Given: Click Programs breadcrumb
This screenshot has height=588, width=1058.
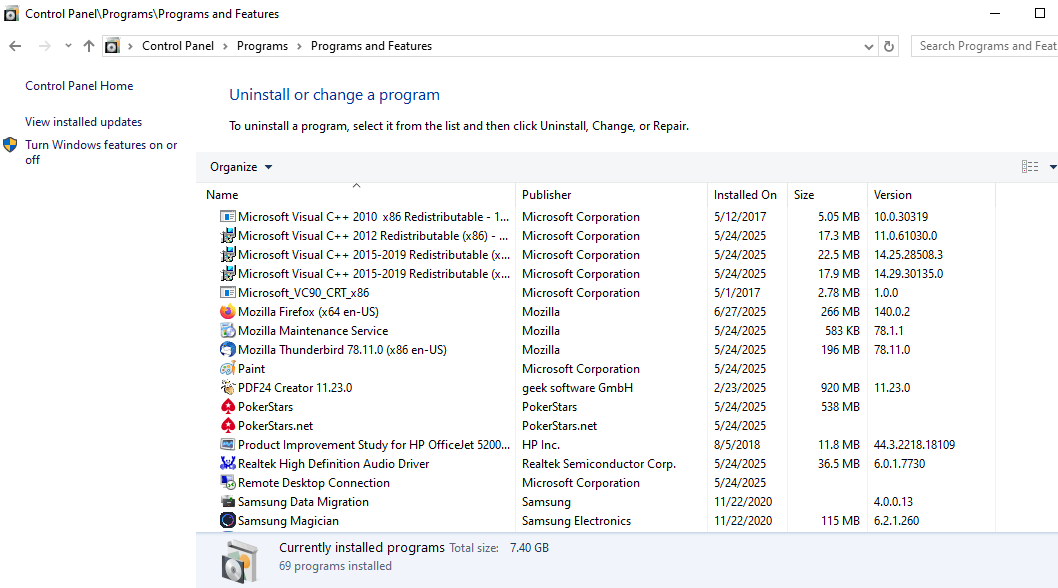Looking at the screenshot, I should tap(262, 46).
